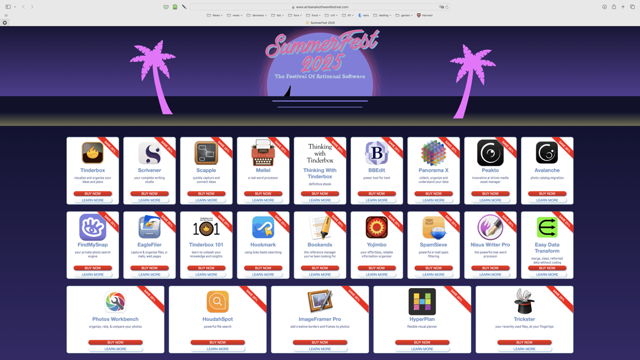Open the Harvard bookmark
The width and height of the screenshot is (640, 360).
click(424, 16)
